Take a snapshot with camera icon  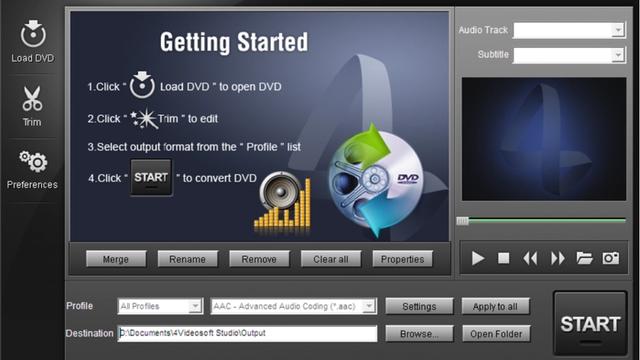point(611,258)
